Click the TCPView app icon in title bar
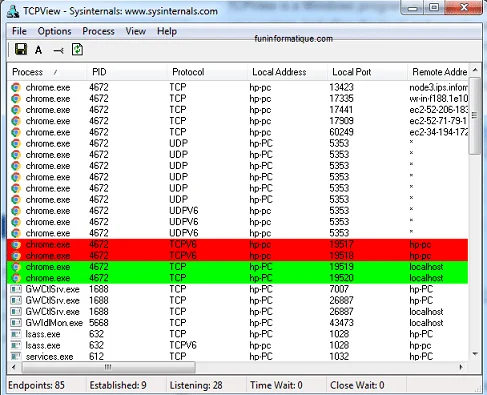 [13, 11]
